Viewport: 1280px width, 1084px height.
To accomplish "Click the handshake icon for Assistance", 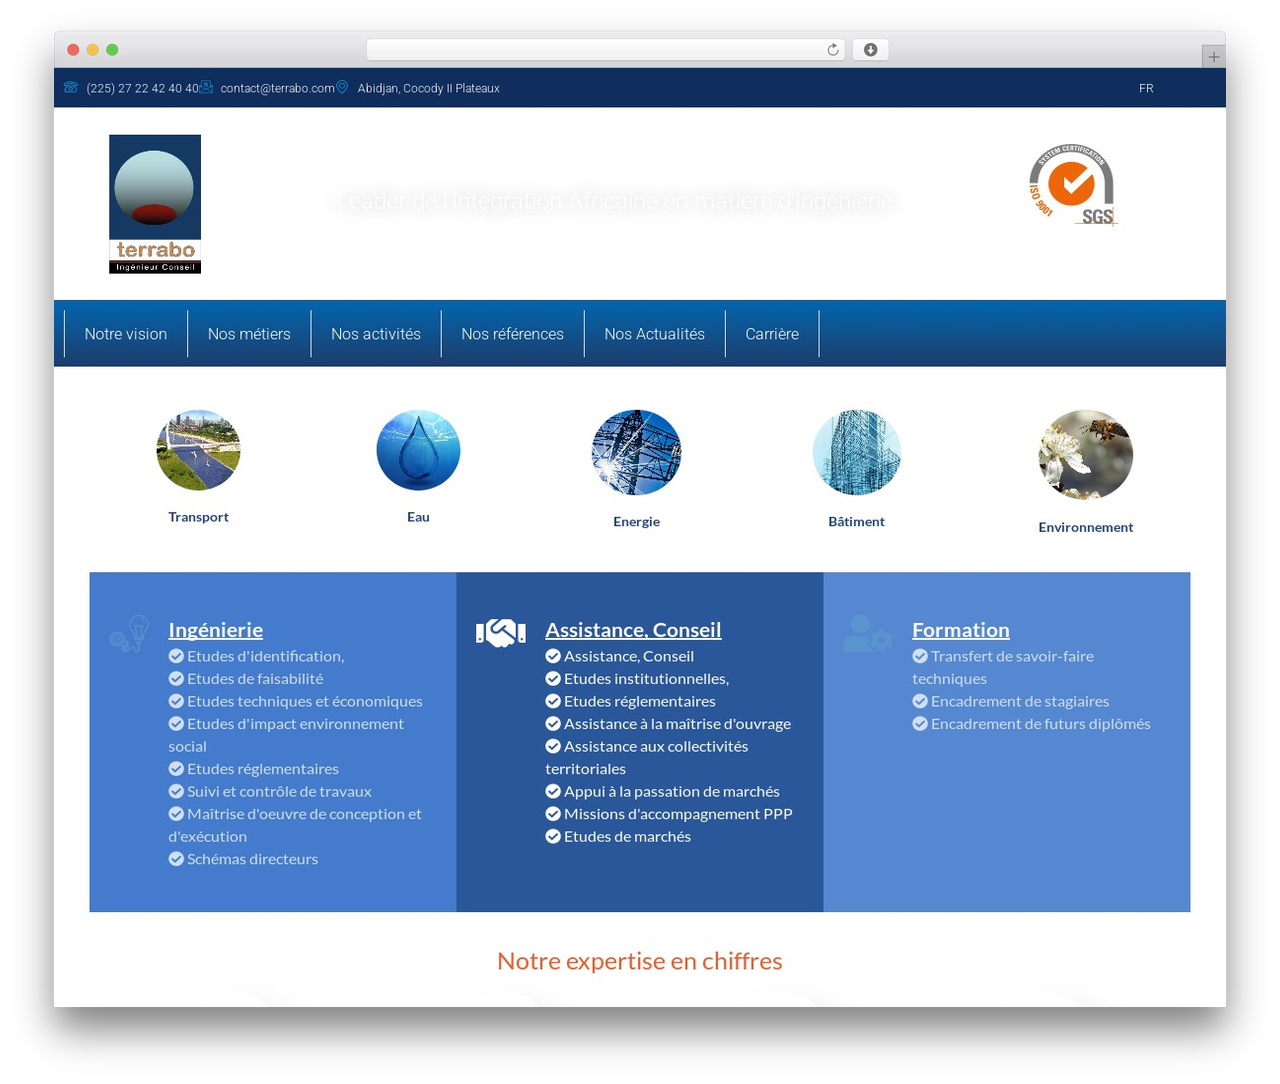I will click(500, 633).
